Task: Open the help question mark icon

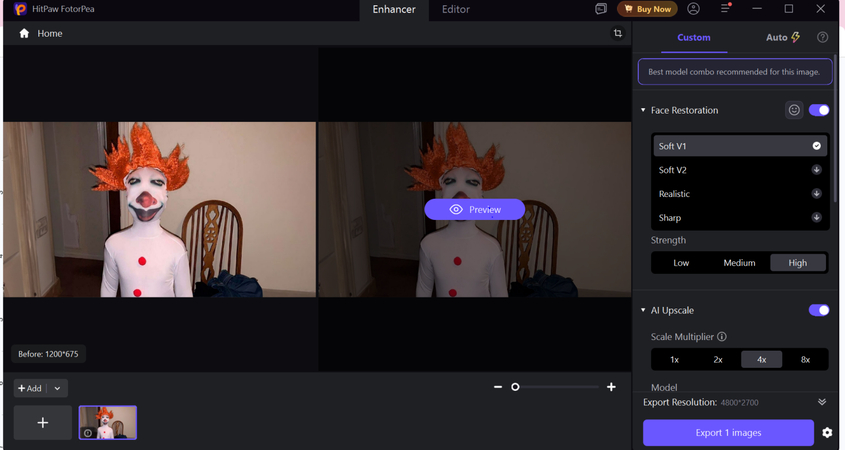Action: tap(822, 37)
